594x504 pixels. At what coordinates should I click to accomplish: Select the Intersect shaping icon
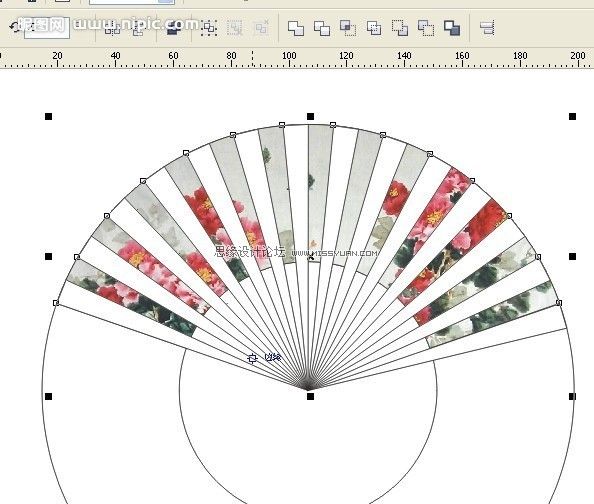tap(348, 28)
